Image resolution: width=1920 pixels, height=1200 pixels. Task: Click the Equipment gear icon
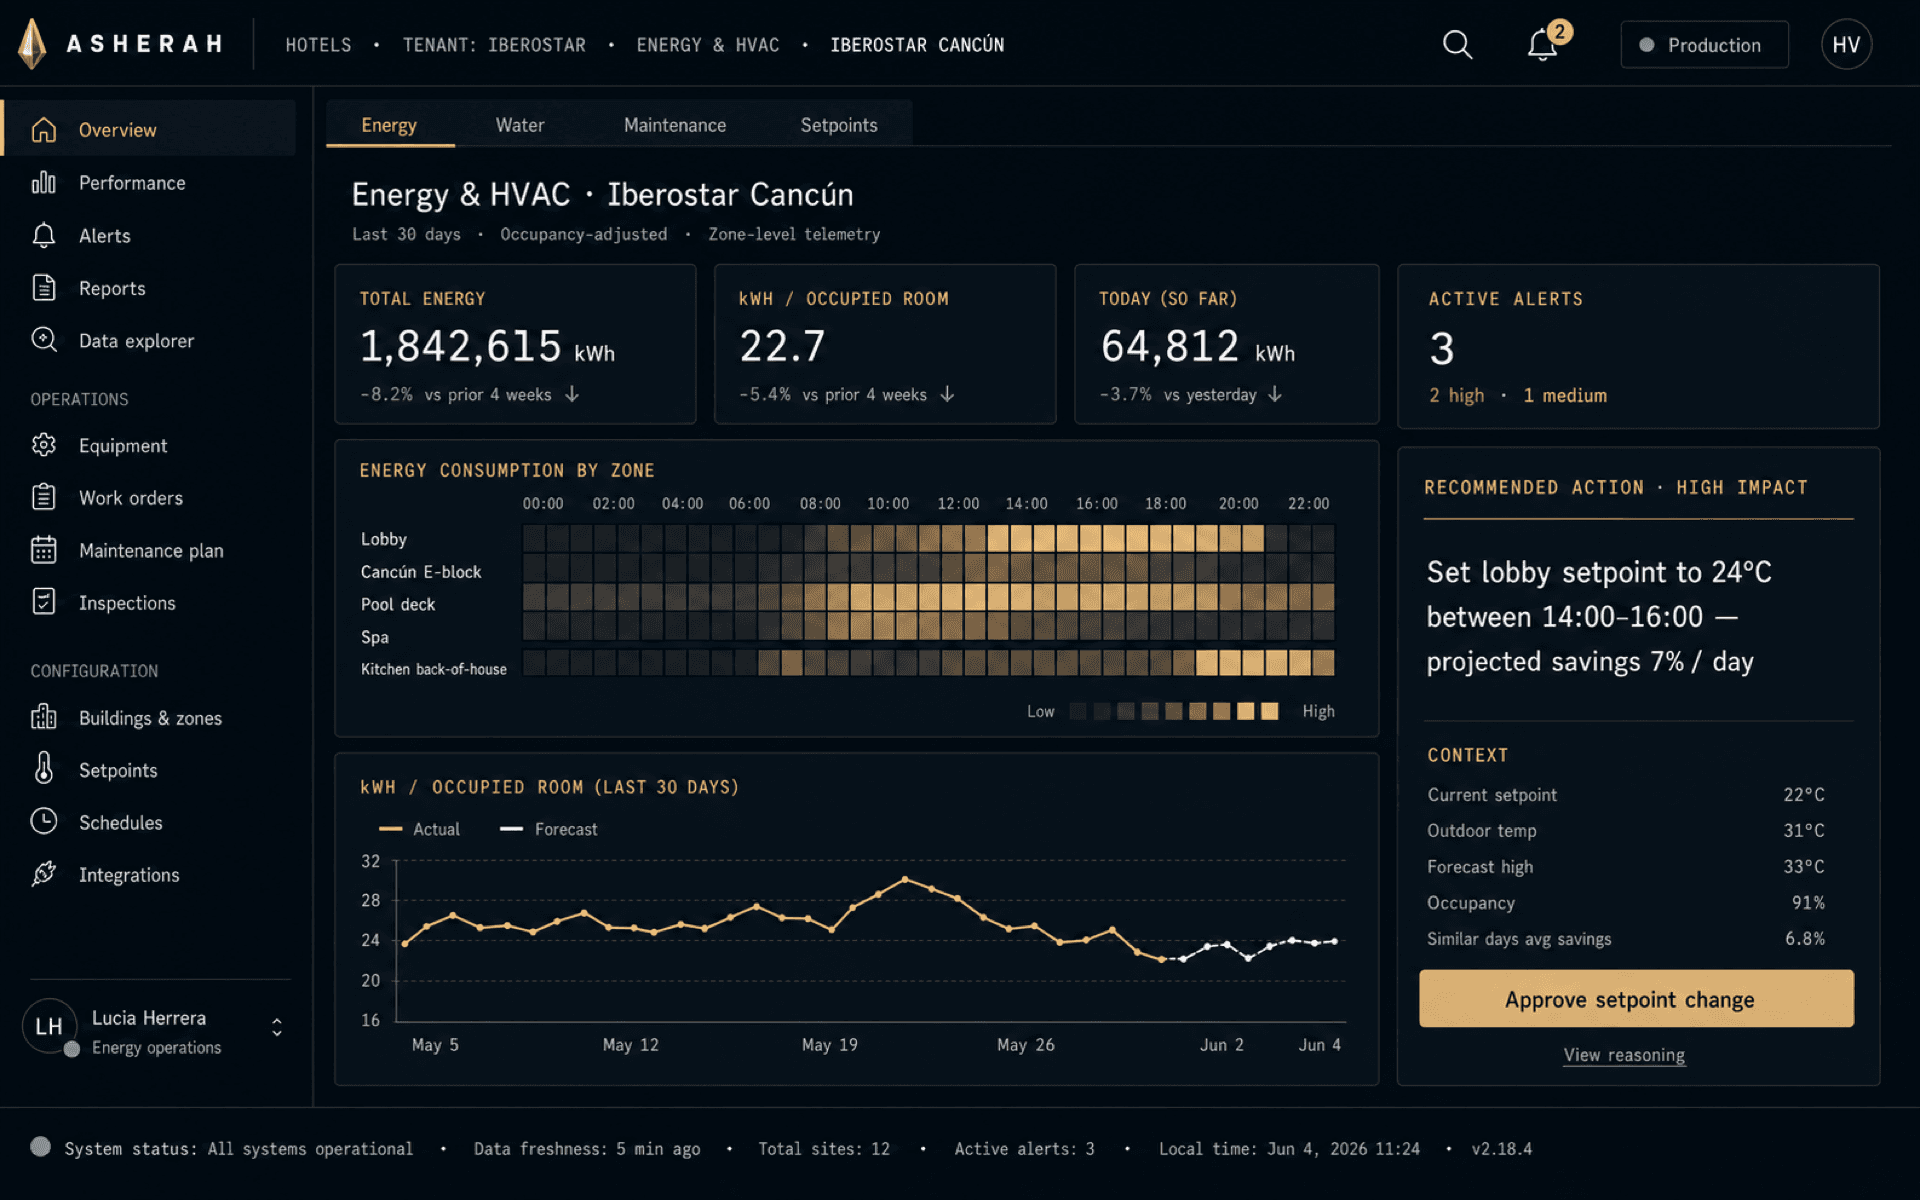pos(44,445)
